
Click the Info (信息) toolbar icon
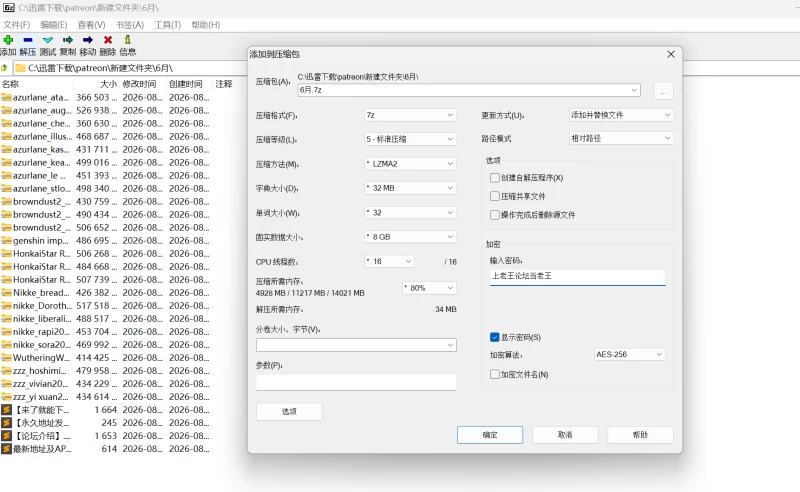tap(128, 39)
